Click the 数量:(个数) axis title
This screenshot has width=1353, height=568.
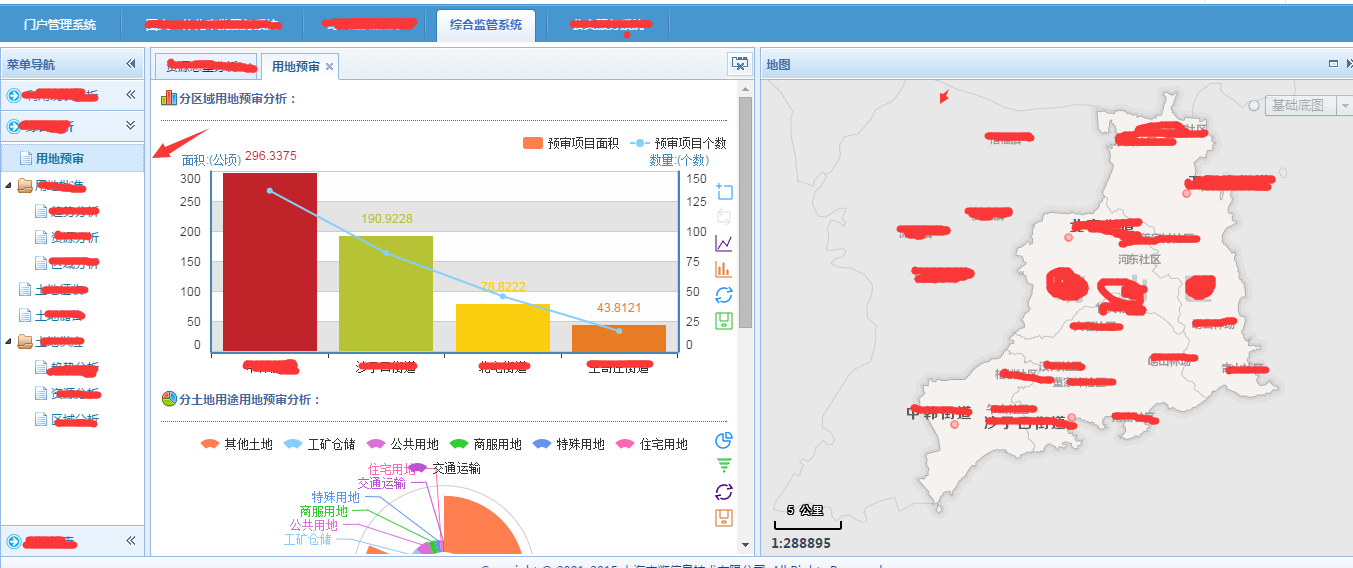[678, 160]
